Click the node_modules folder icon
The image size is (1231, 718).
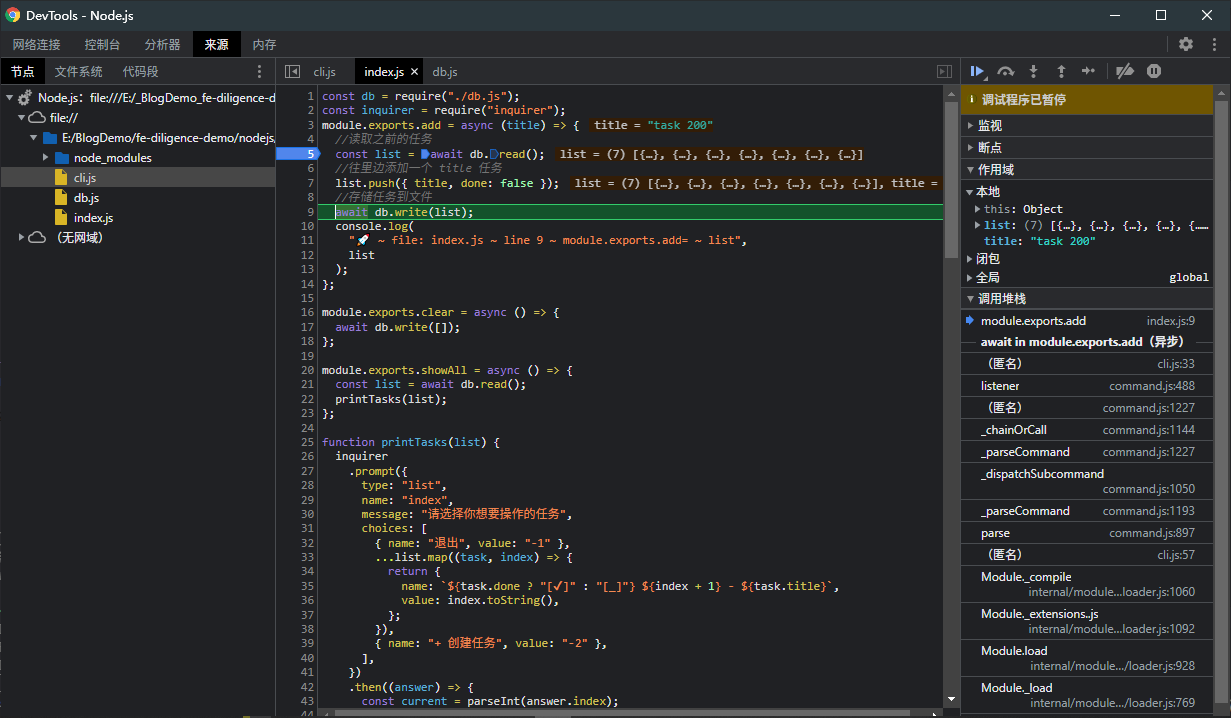pos(62,158)
